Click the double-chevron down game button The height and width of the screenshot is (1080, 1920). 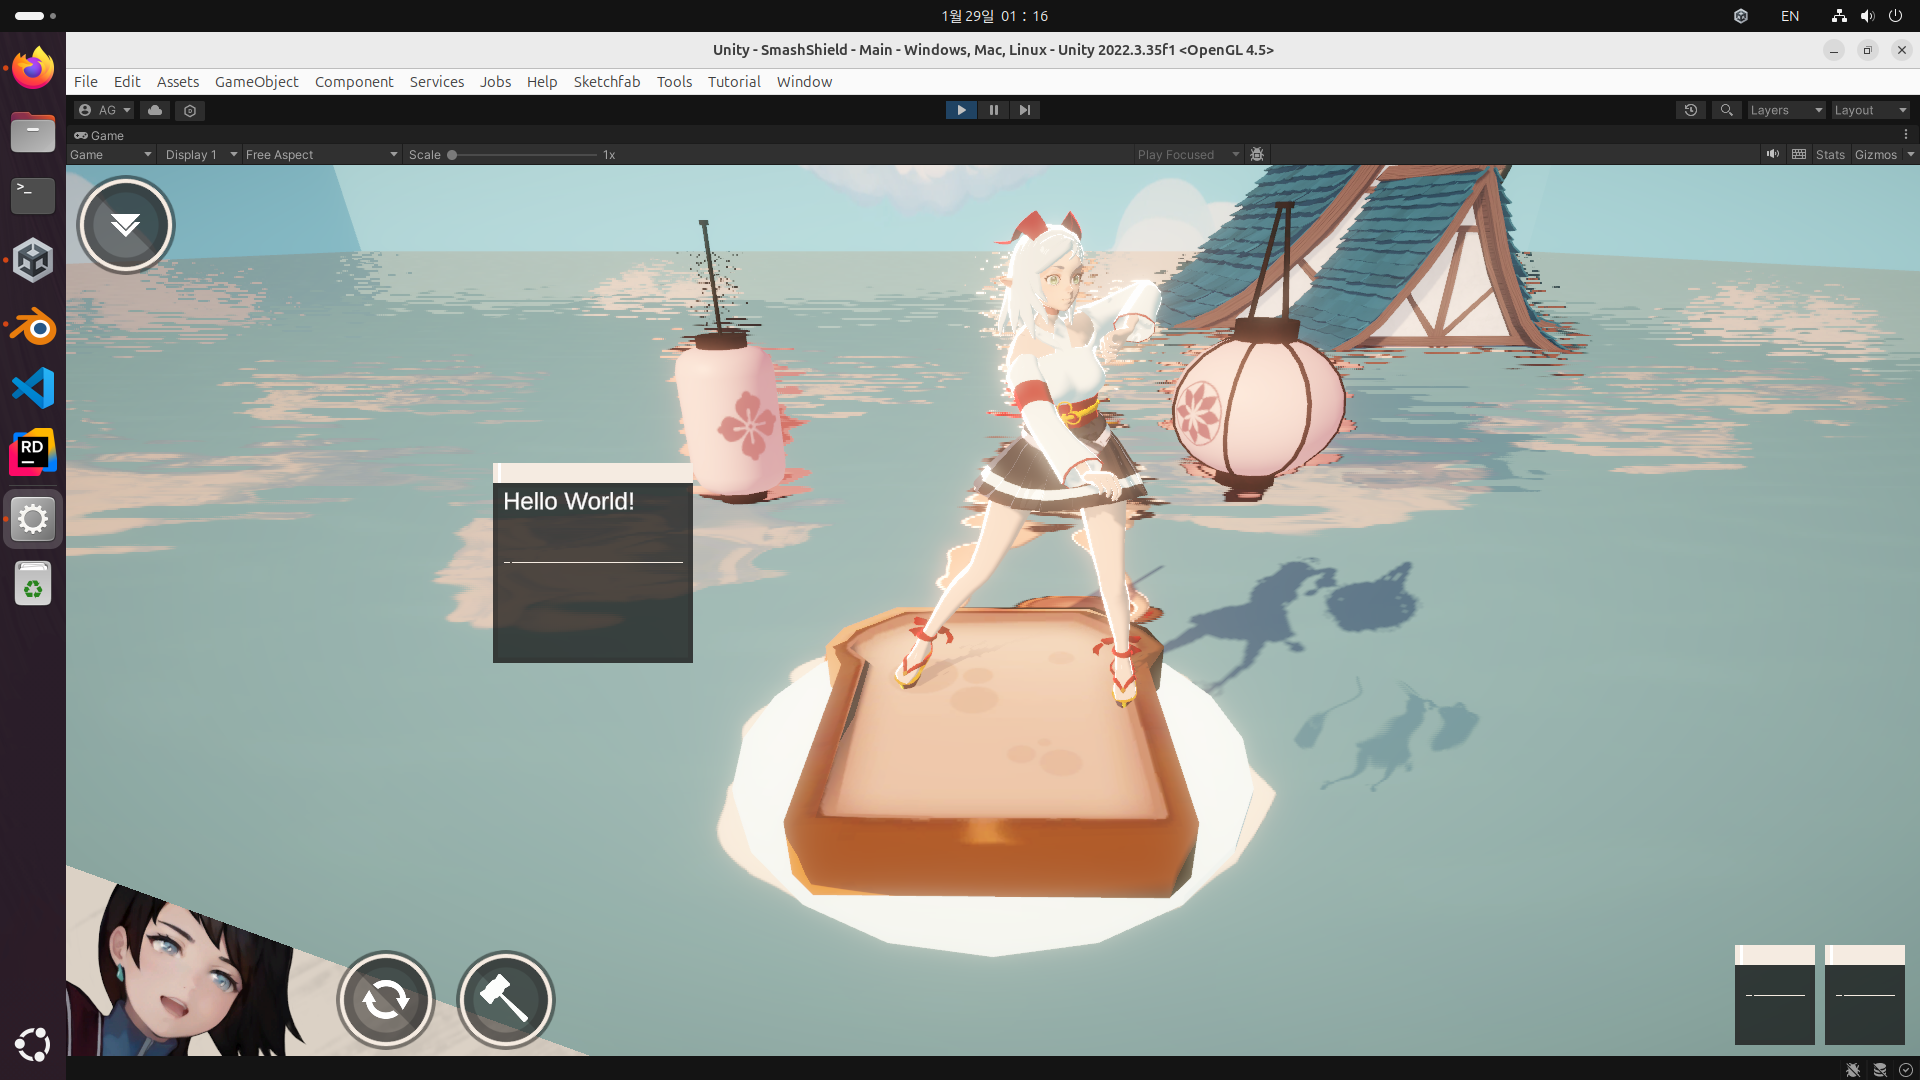pyautogui.click(x=126, y=225)
